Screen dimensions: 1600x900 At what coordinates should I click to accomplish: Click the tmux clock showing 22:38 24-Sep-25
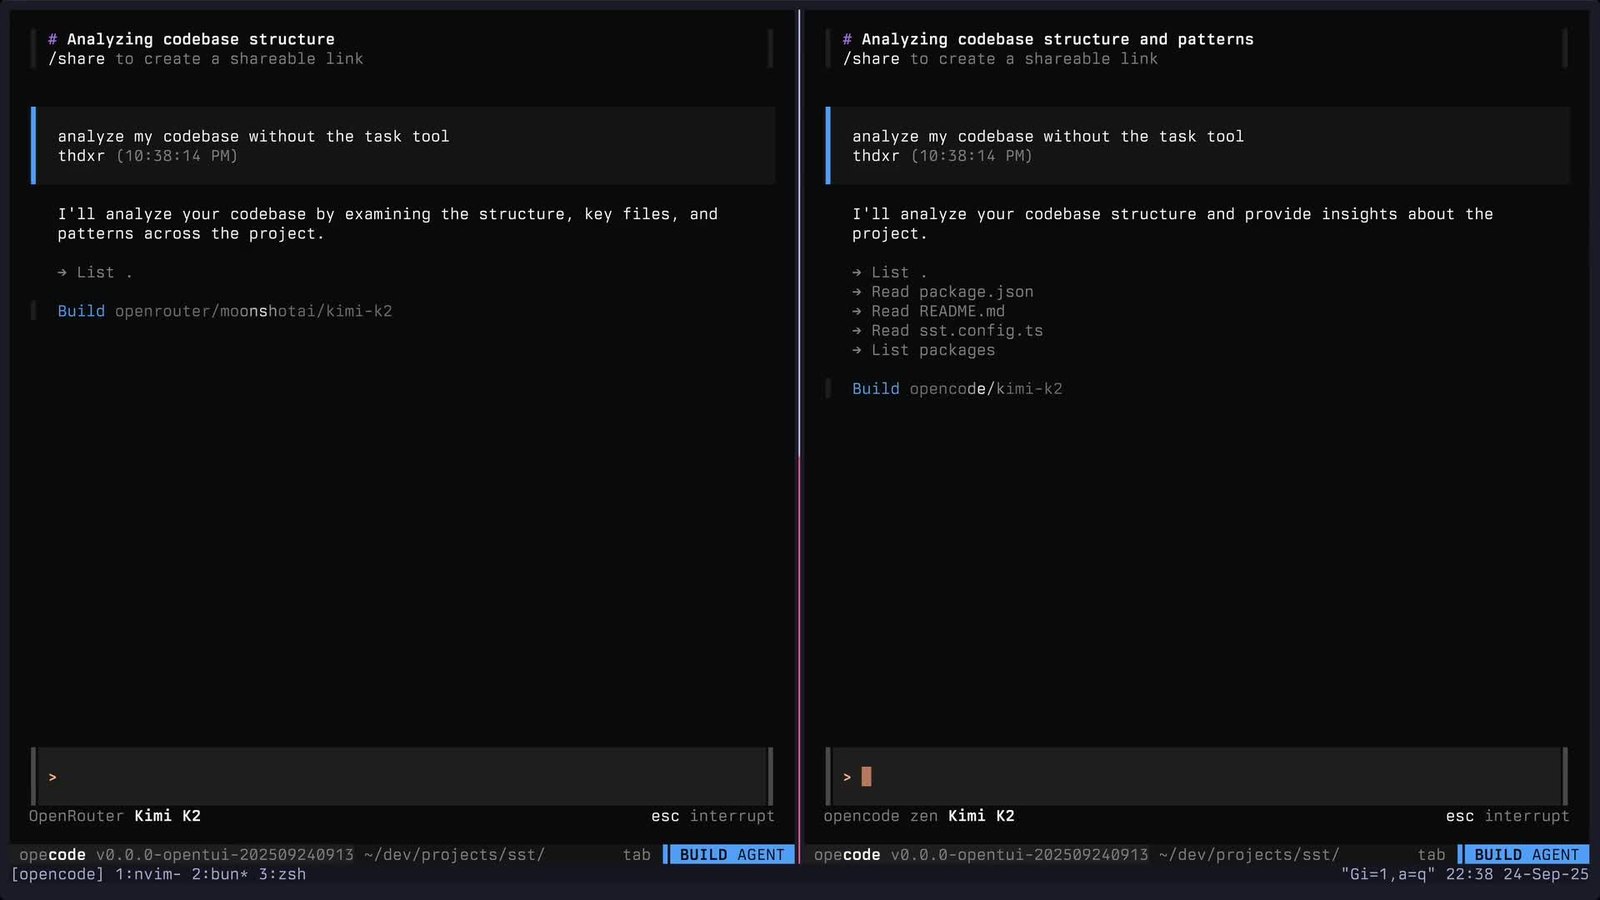tap(1517, 874)
